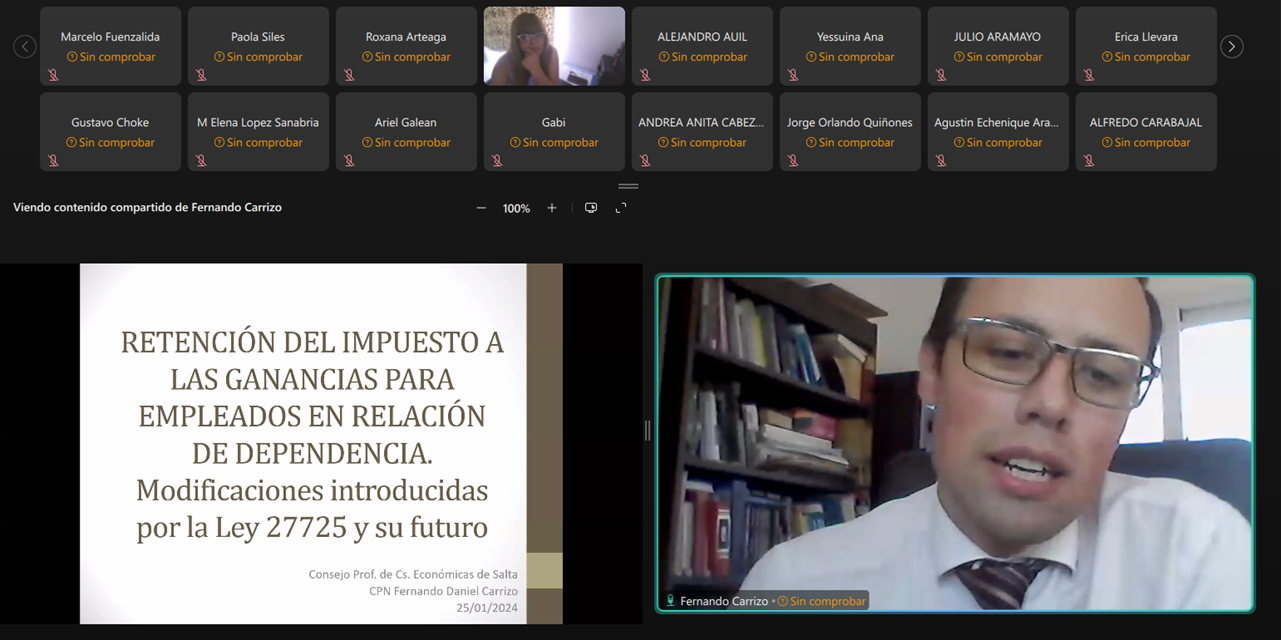The height and width of the screenshot is (640, 1281).
Task: Click the gallery resize handle below participant tiles
Action: pyautogui.click(x=628, y=186)
